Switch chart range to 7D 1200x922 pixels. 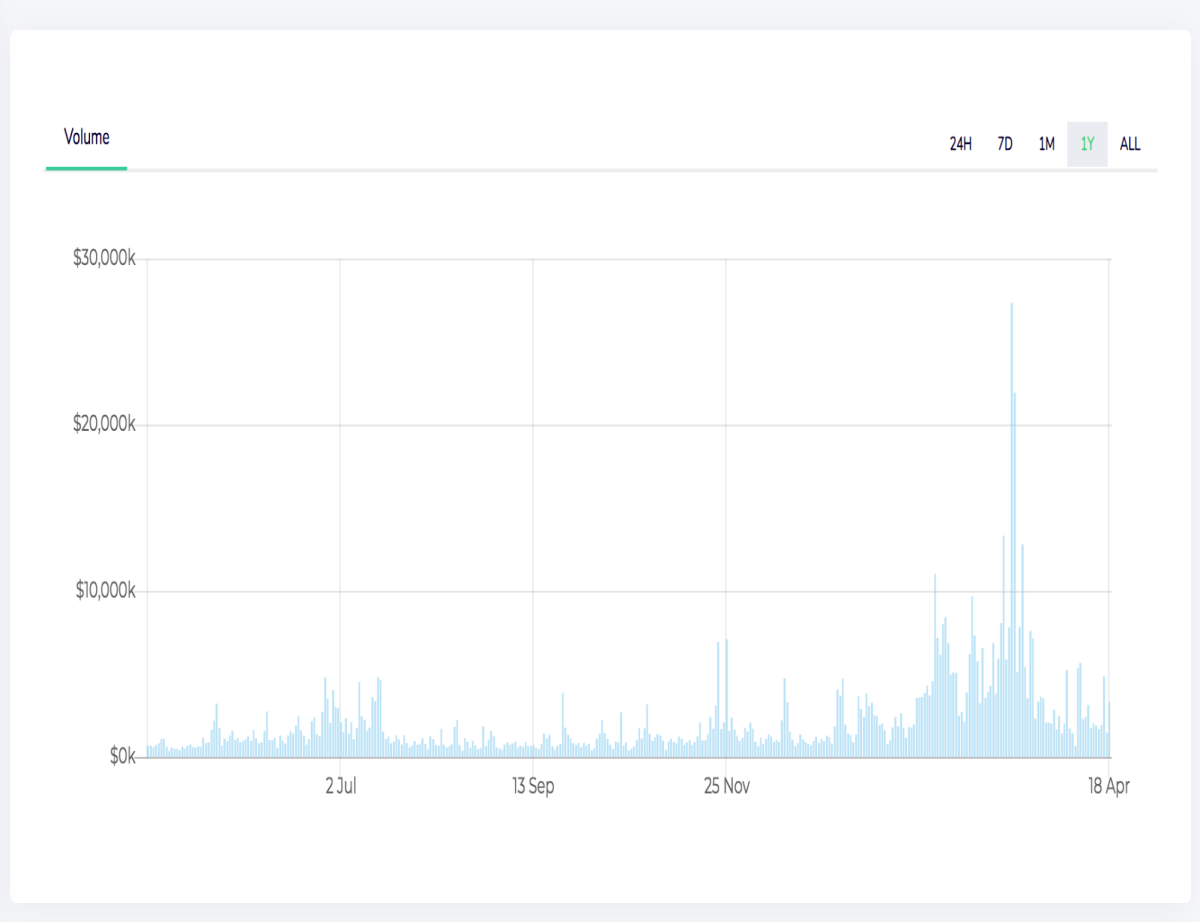click(x=1005, y=144)
